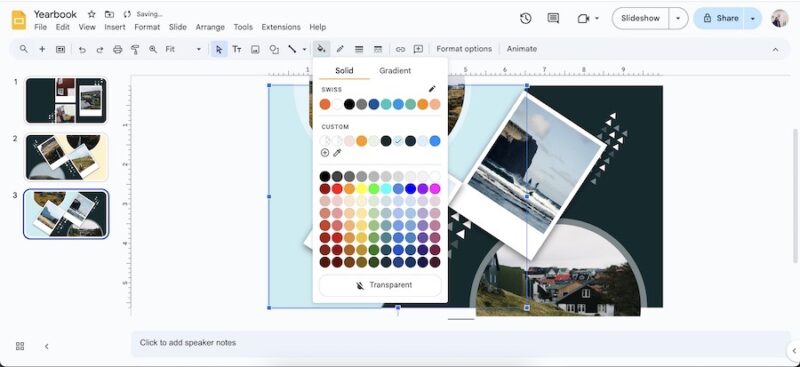Expand the line tool dropdown arrow
This screenshot has height=367, width=800.
point(305,50)
